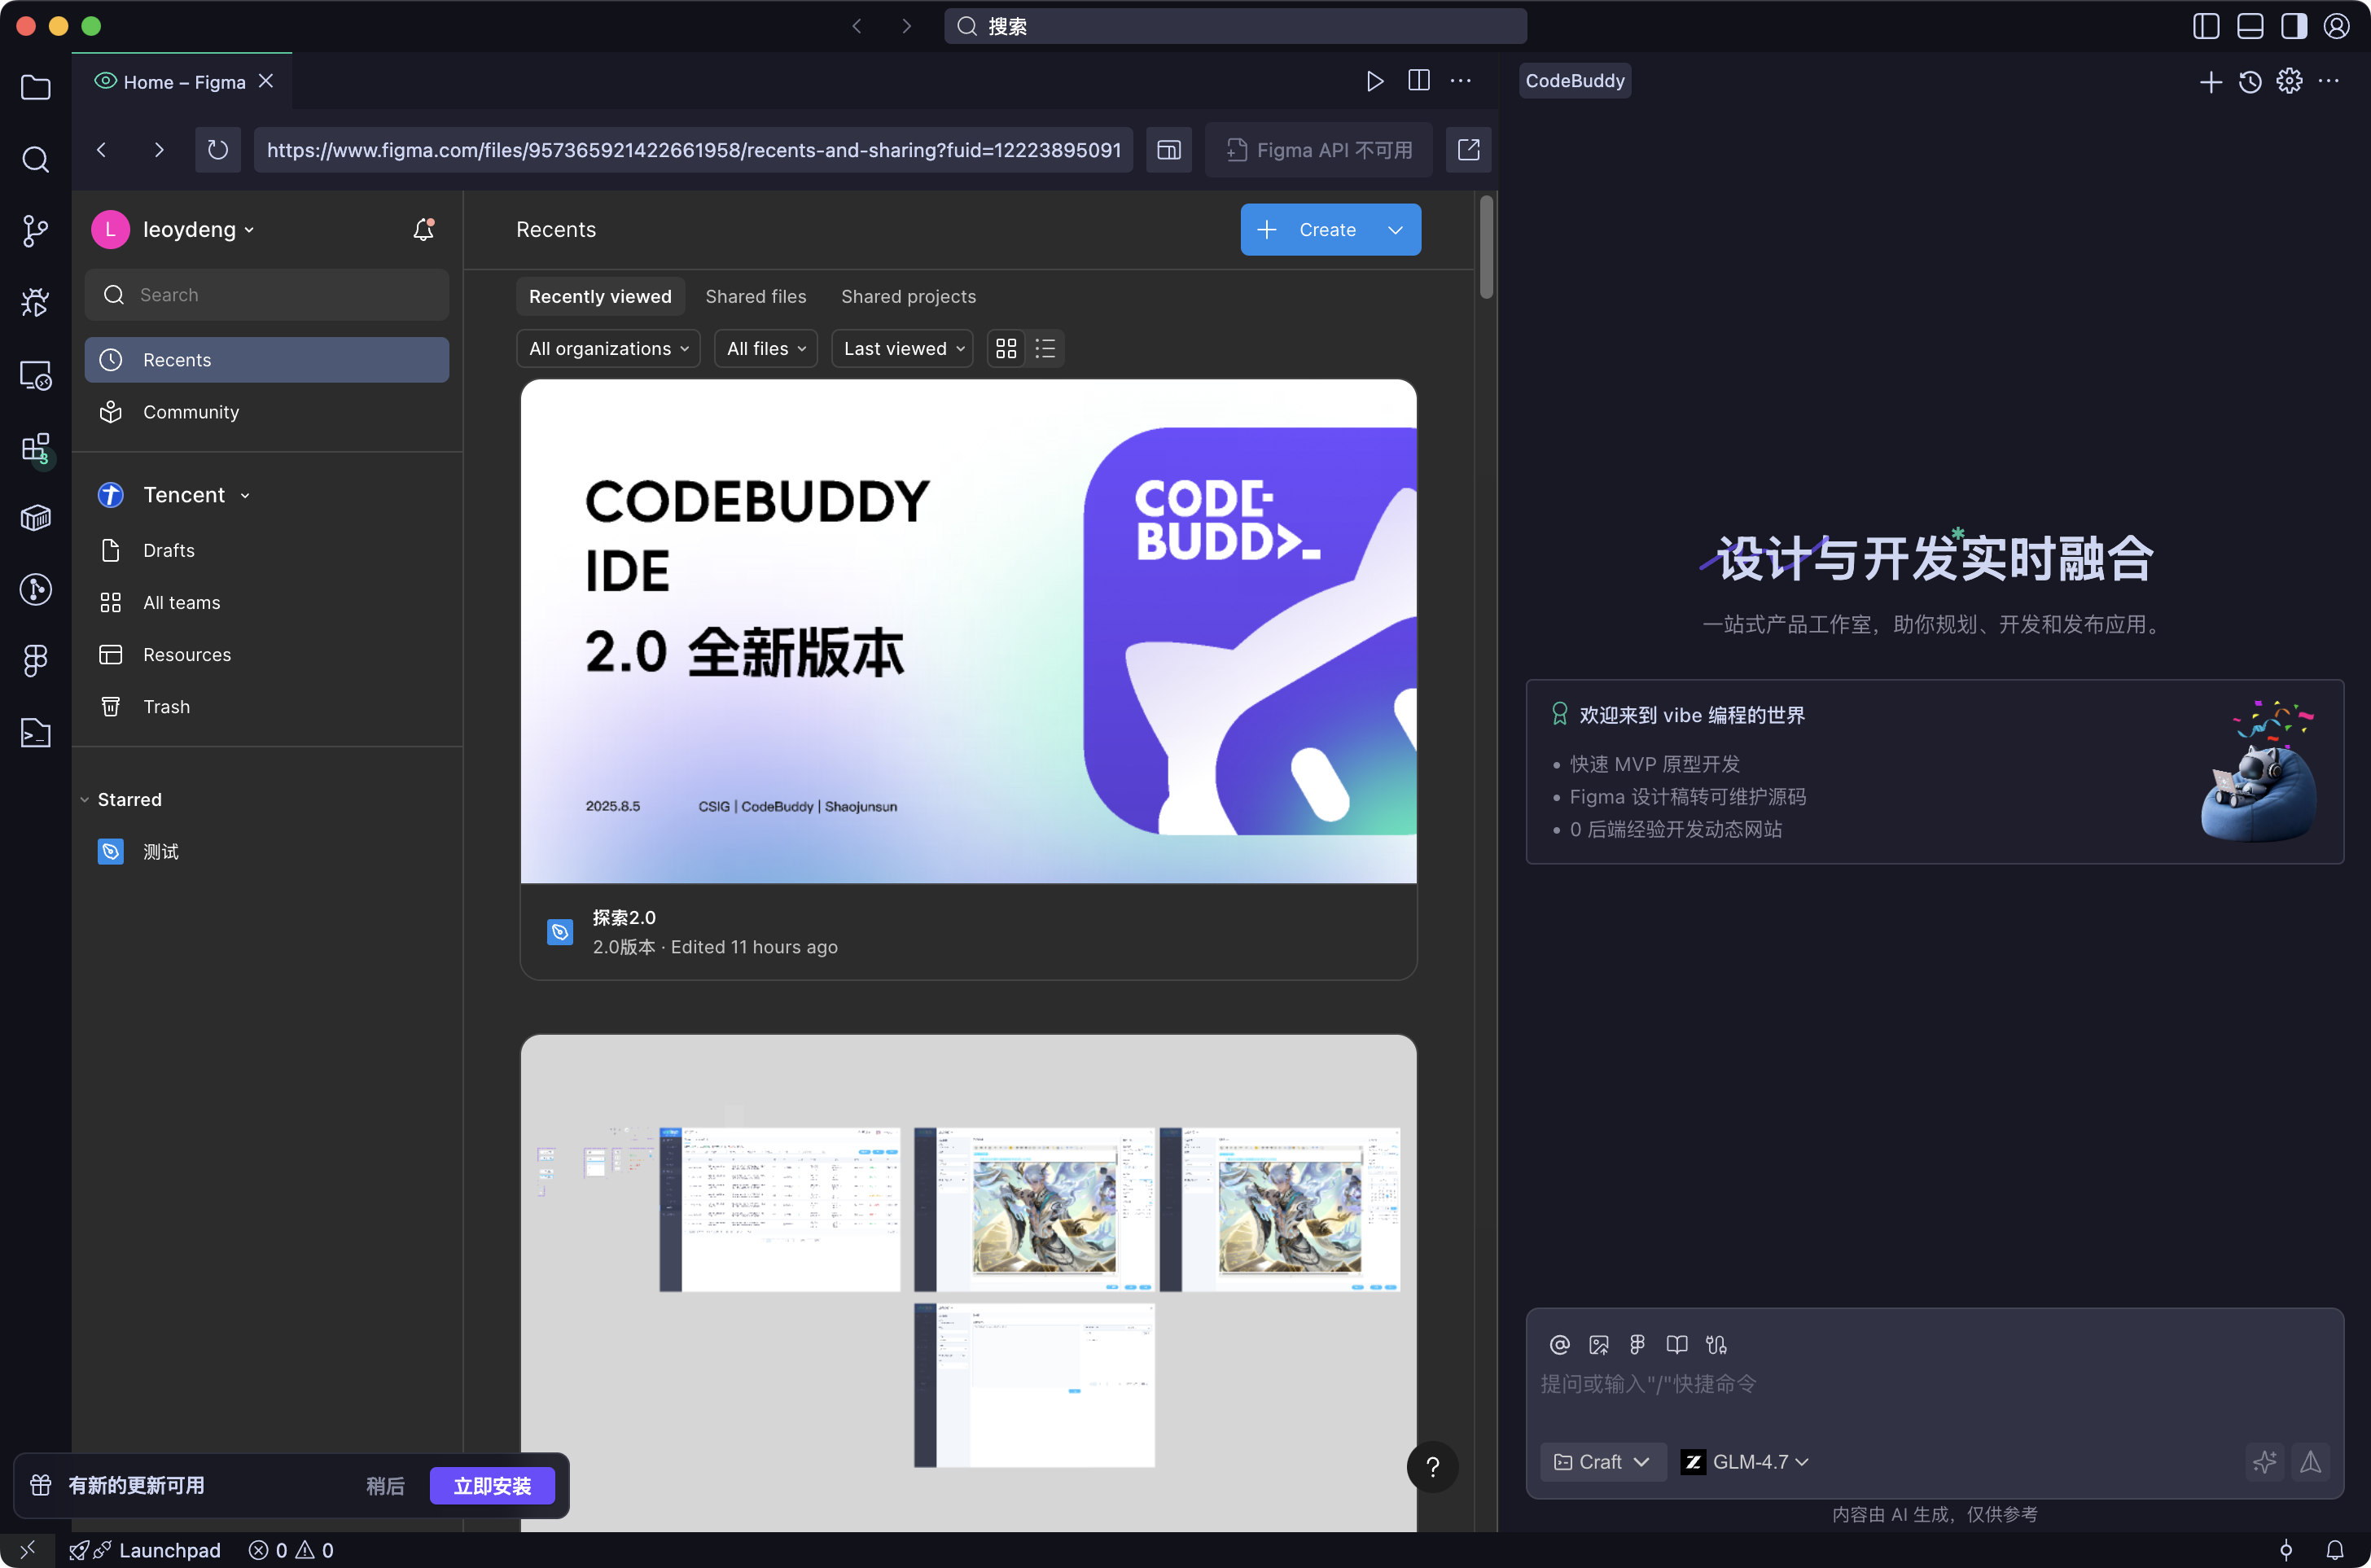The height and width of the screenshot is (1568, 2371).
Task: Collapse the Starred section
Action: pyautogui.click(x=84, y=799)
